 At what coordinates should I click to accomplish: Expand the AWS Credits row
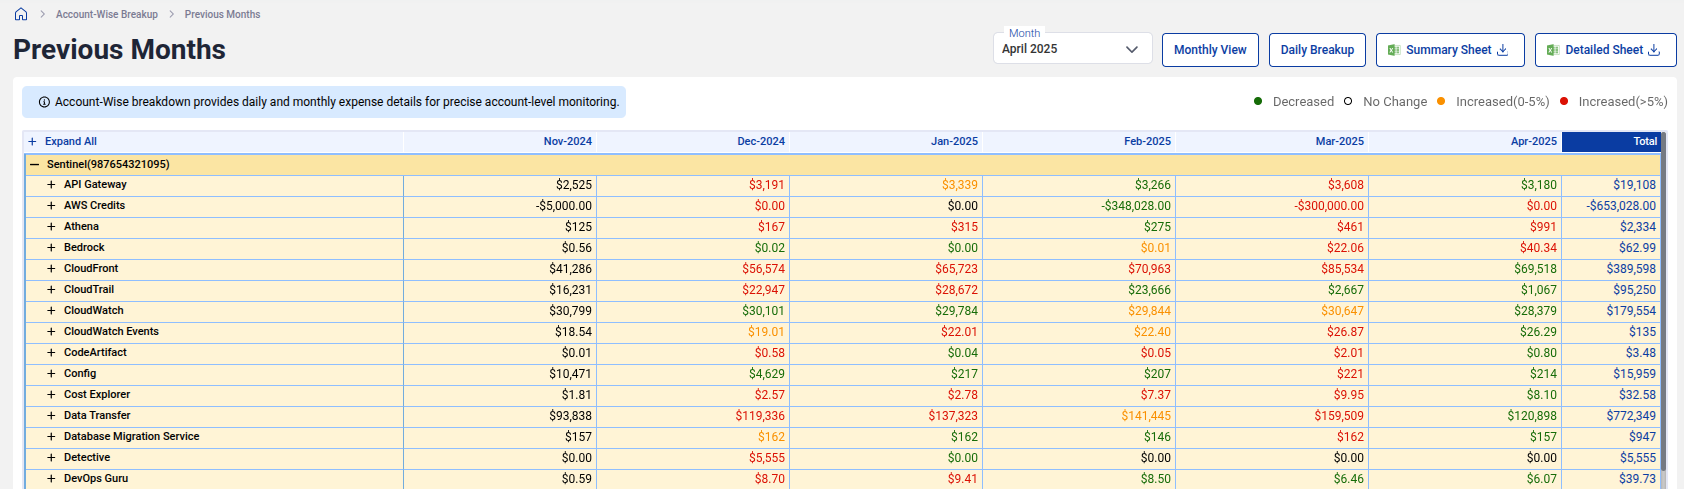coord(51,206)
